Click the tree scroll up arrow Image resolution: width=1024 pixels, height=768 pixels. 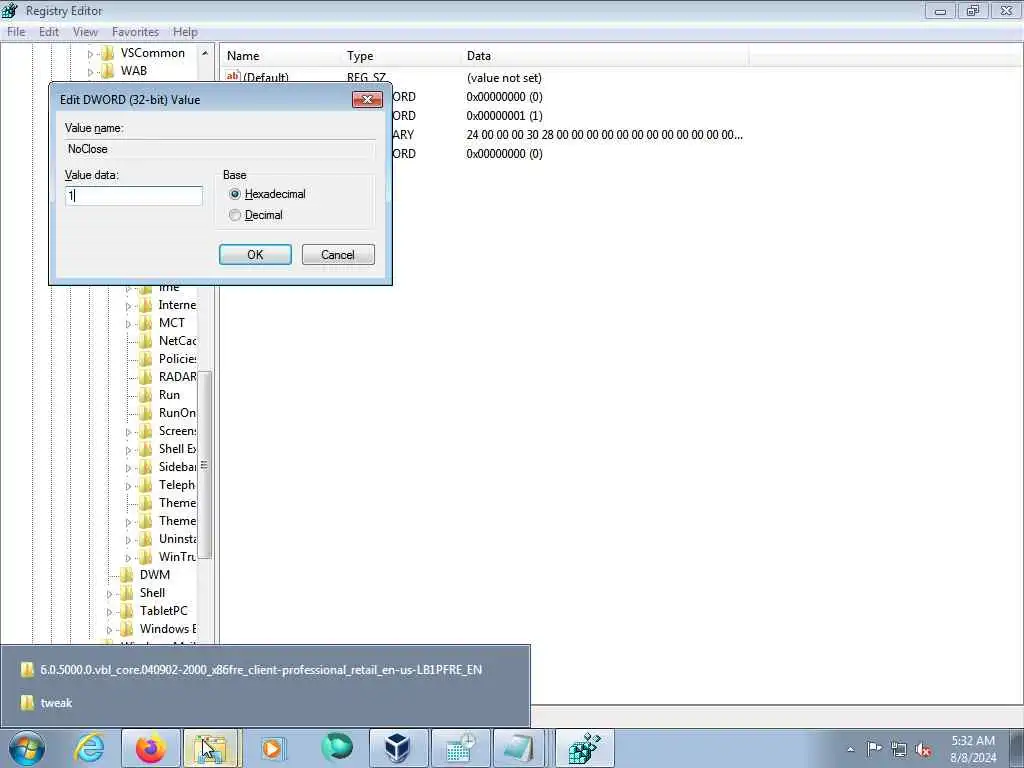205,53
